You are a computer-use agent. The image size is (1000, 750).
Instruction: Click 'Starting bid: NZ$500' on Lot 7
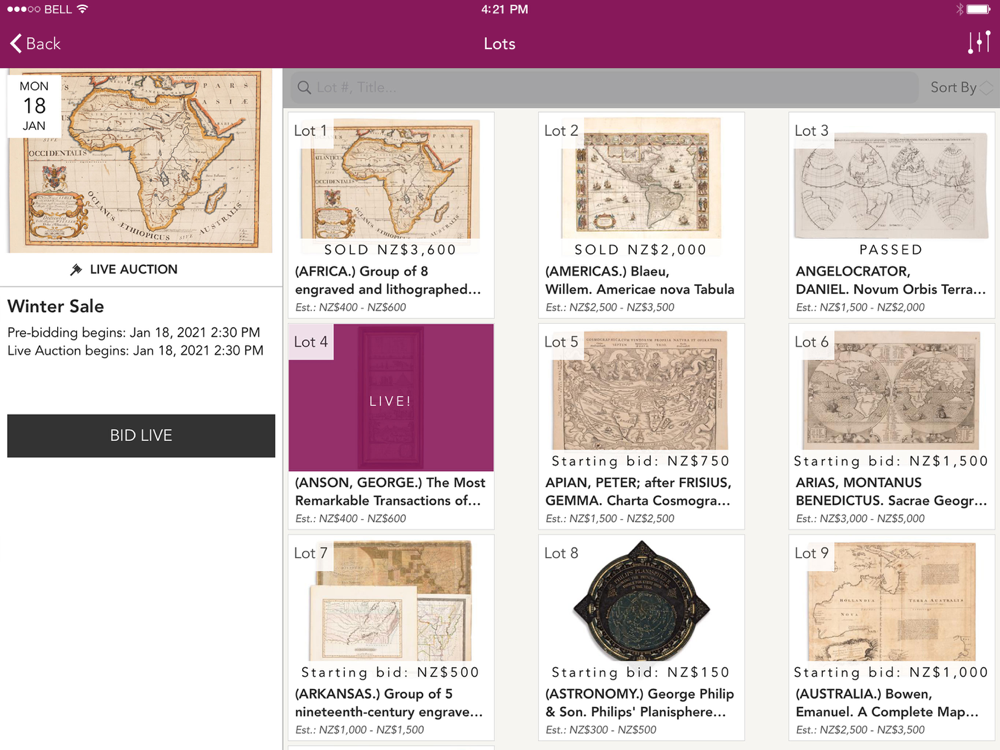point(390,672)
